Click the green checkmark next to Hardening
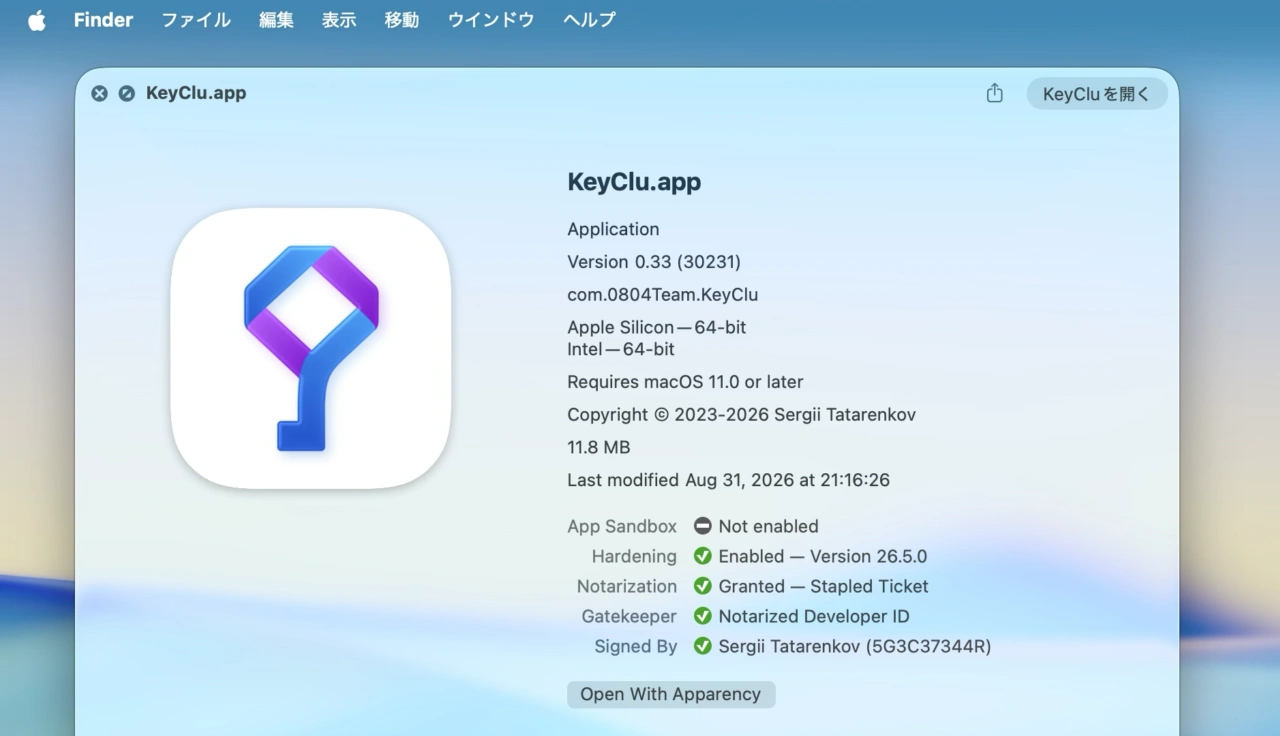 coord(703,556)
